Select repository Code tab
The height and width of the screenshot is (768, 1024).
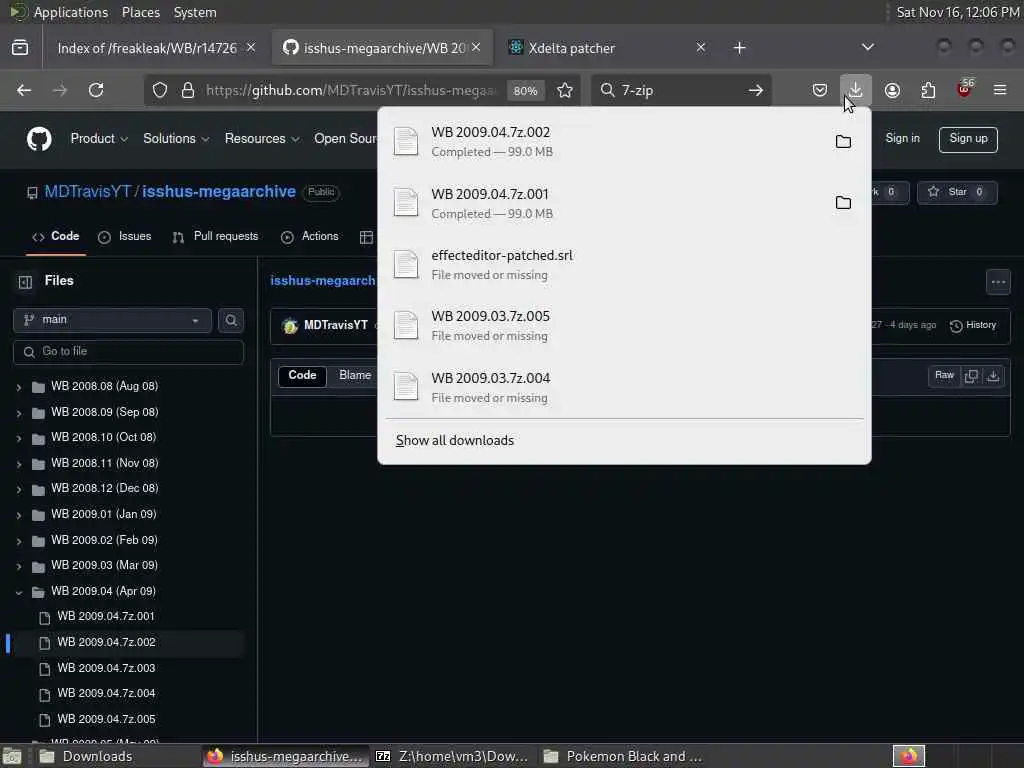coord(56,236)
